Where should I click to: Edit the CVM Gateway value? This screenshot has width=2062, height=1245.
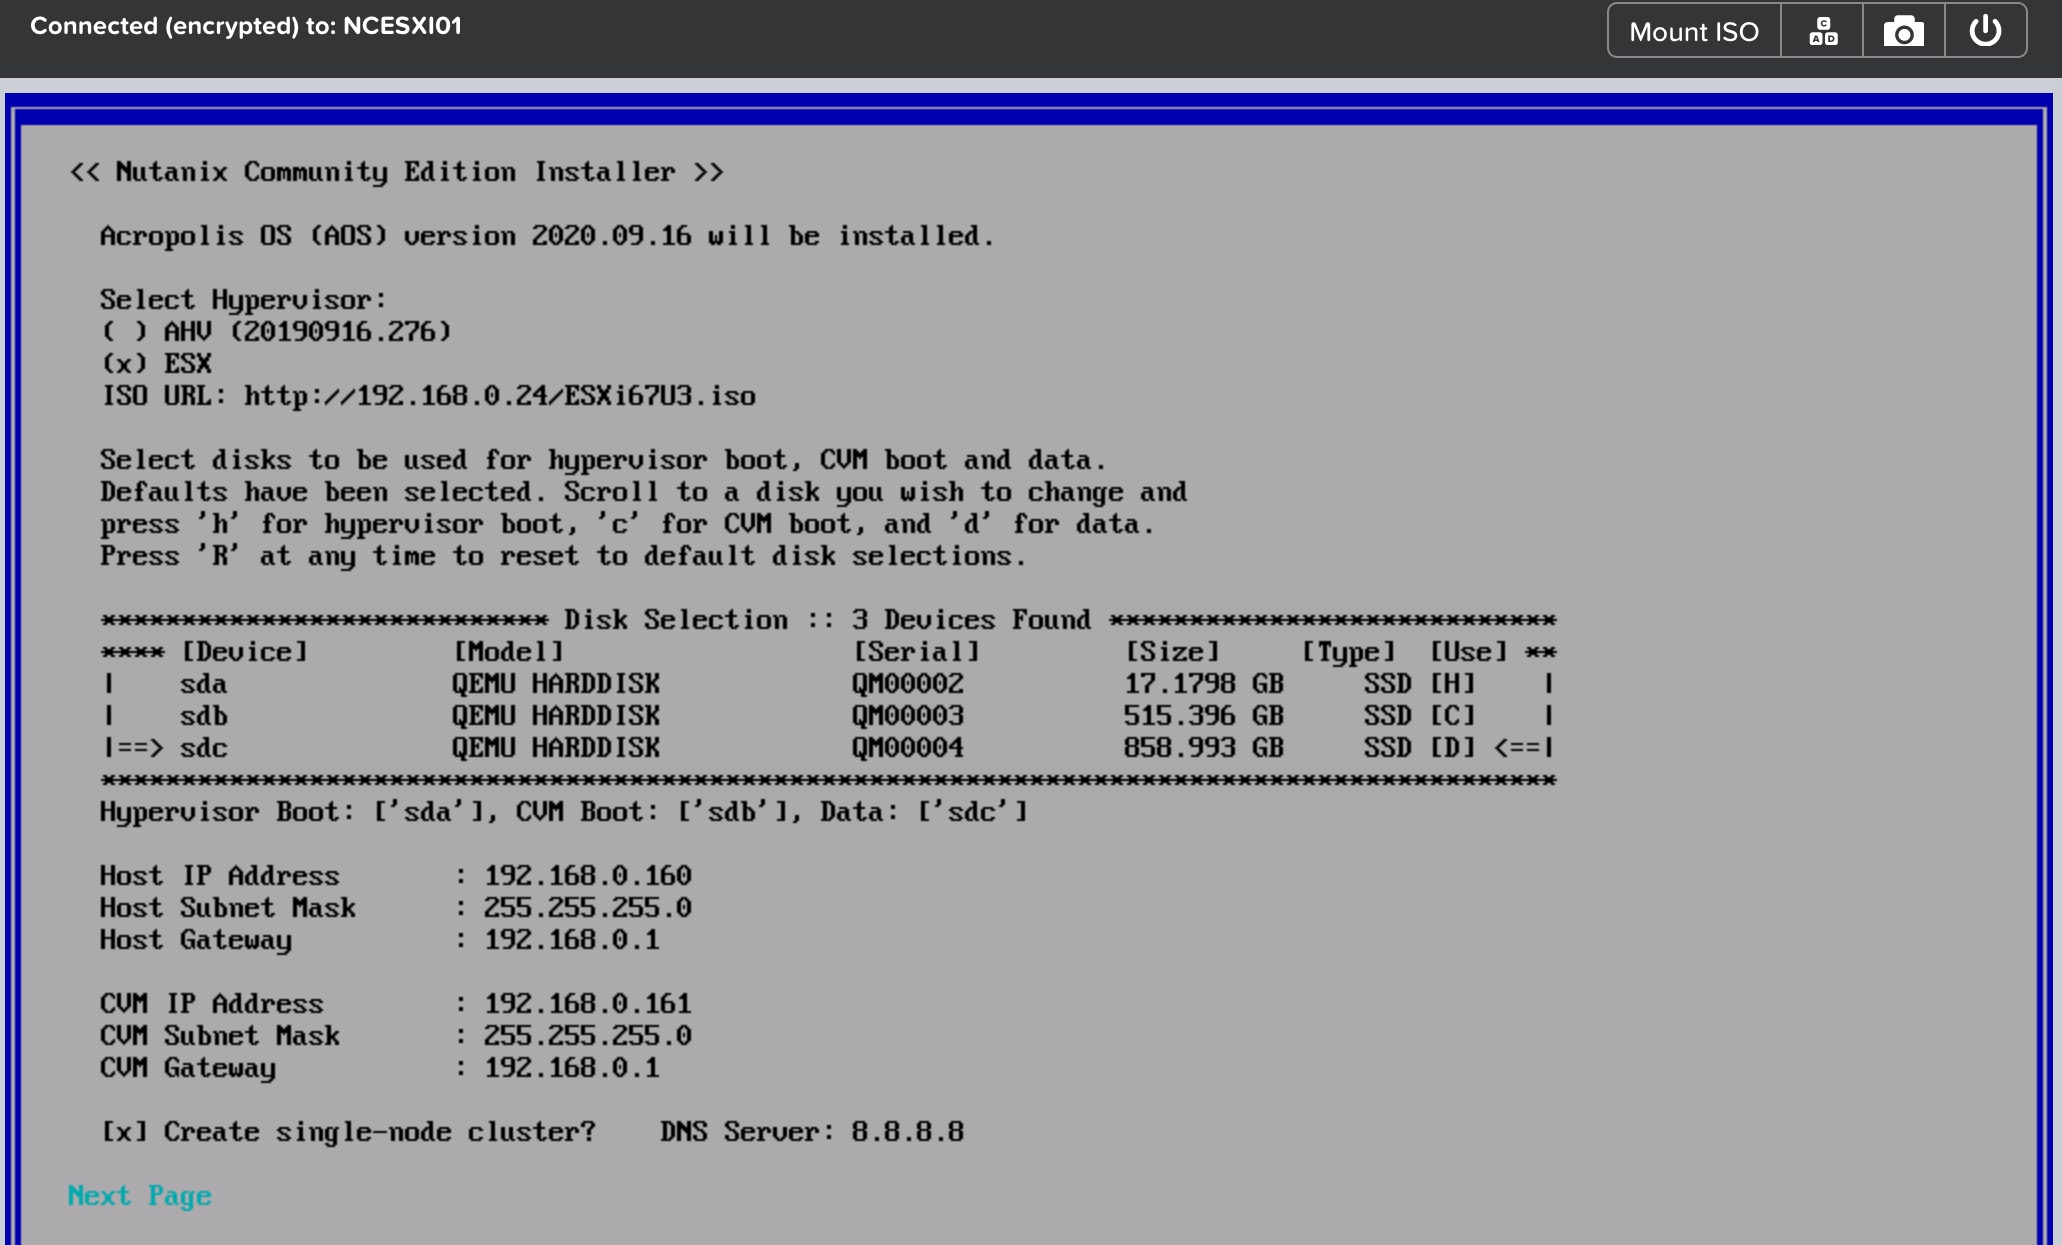coord(572,1067)
